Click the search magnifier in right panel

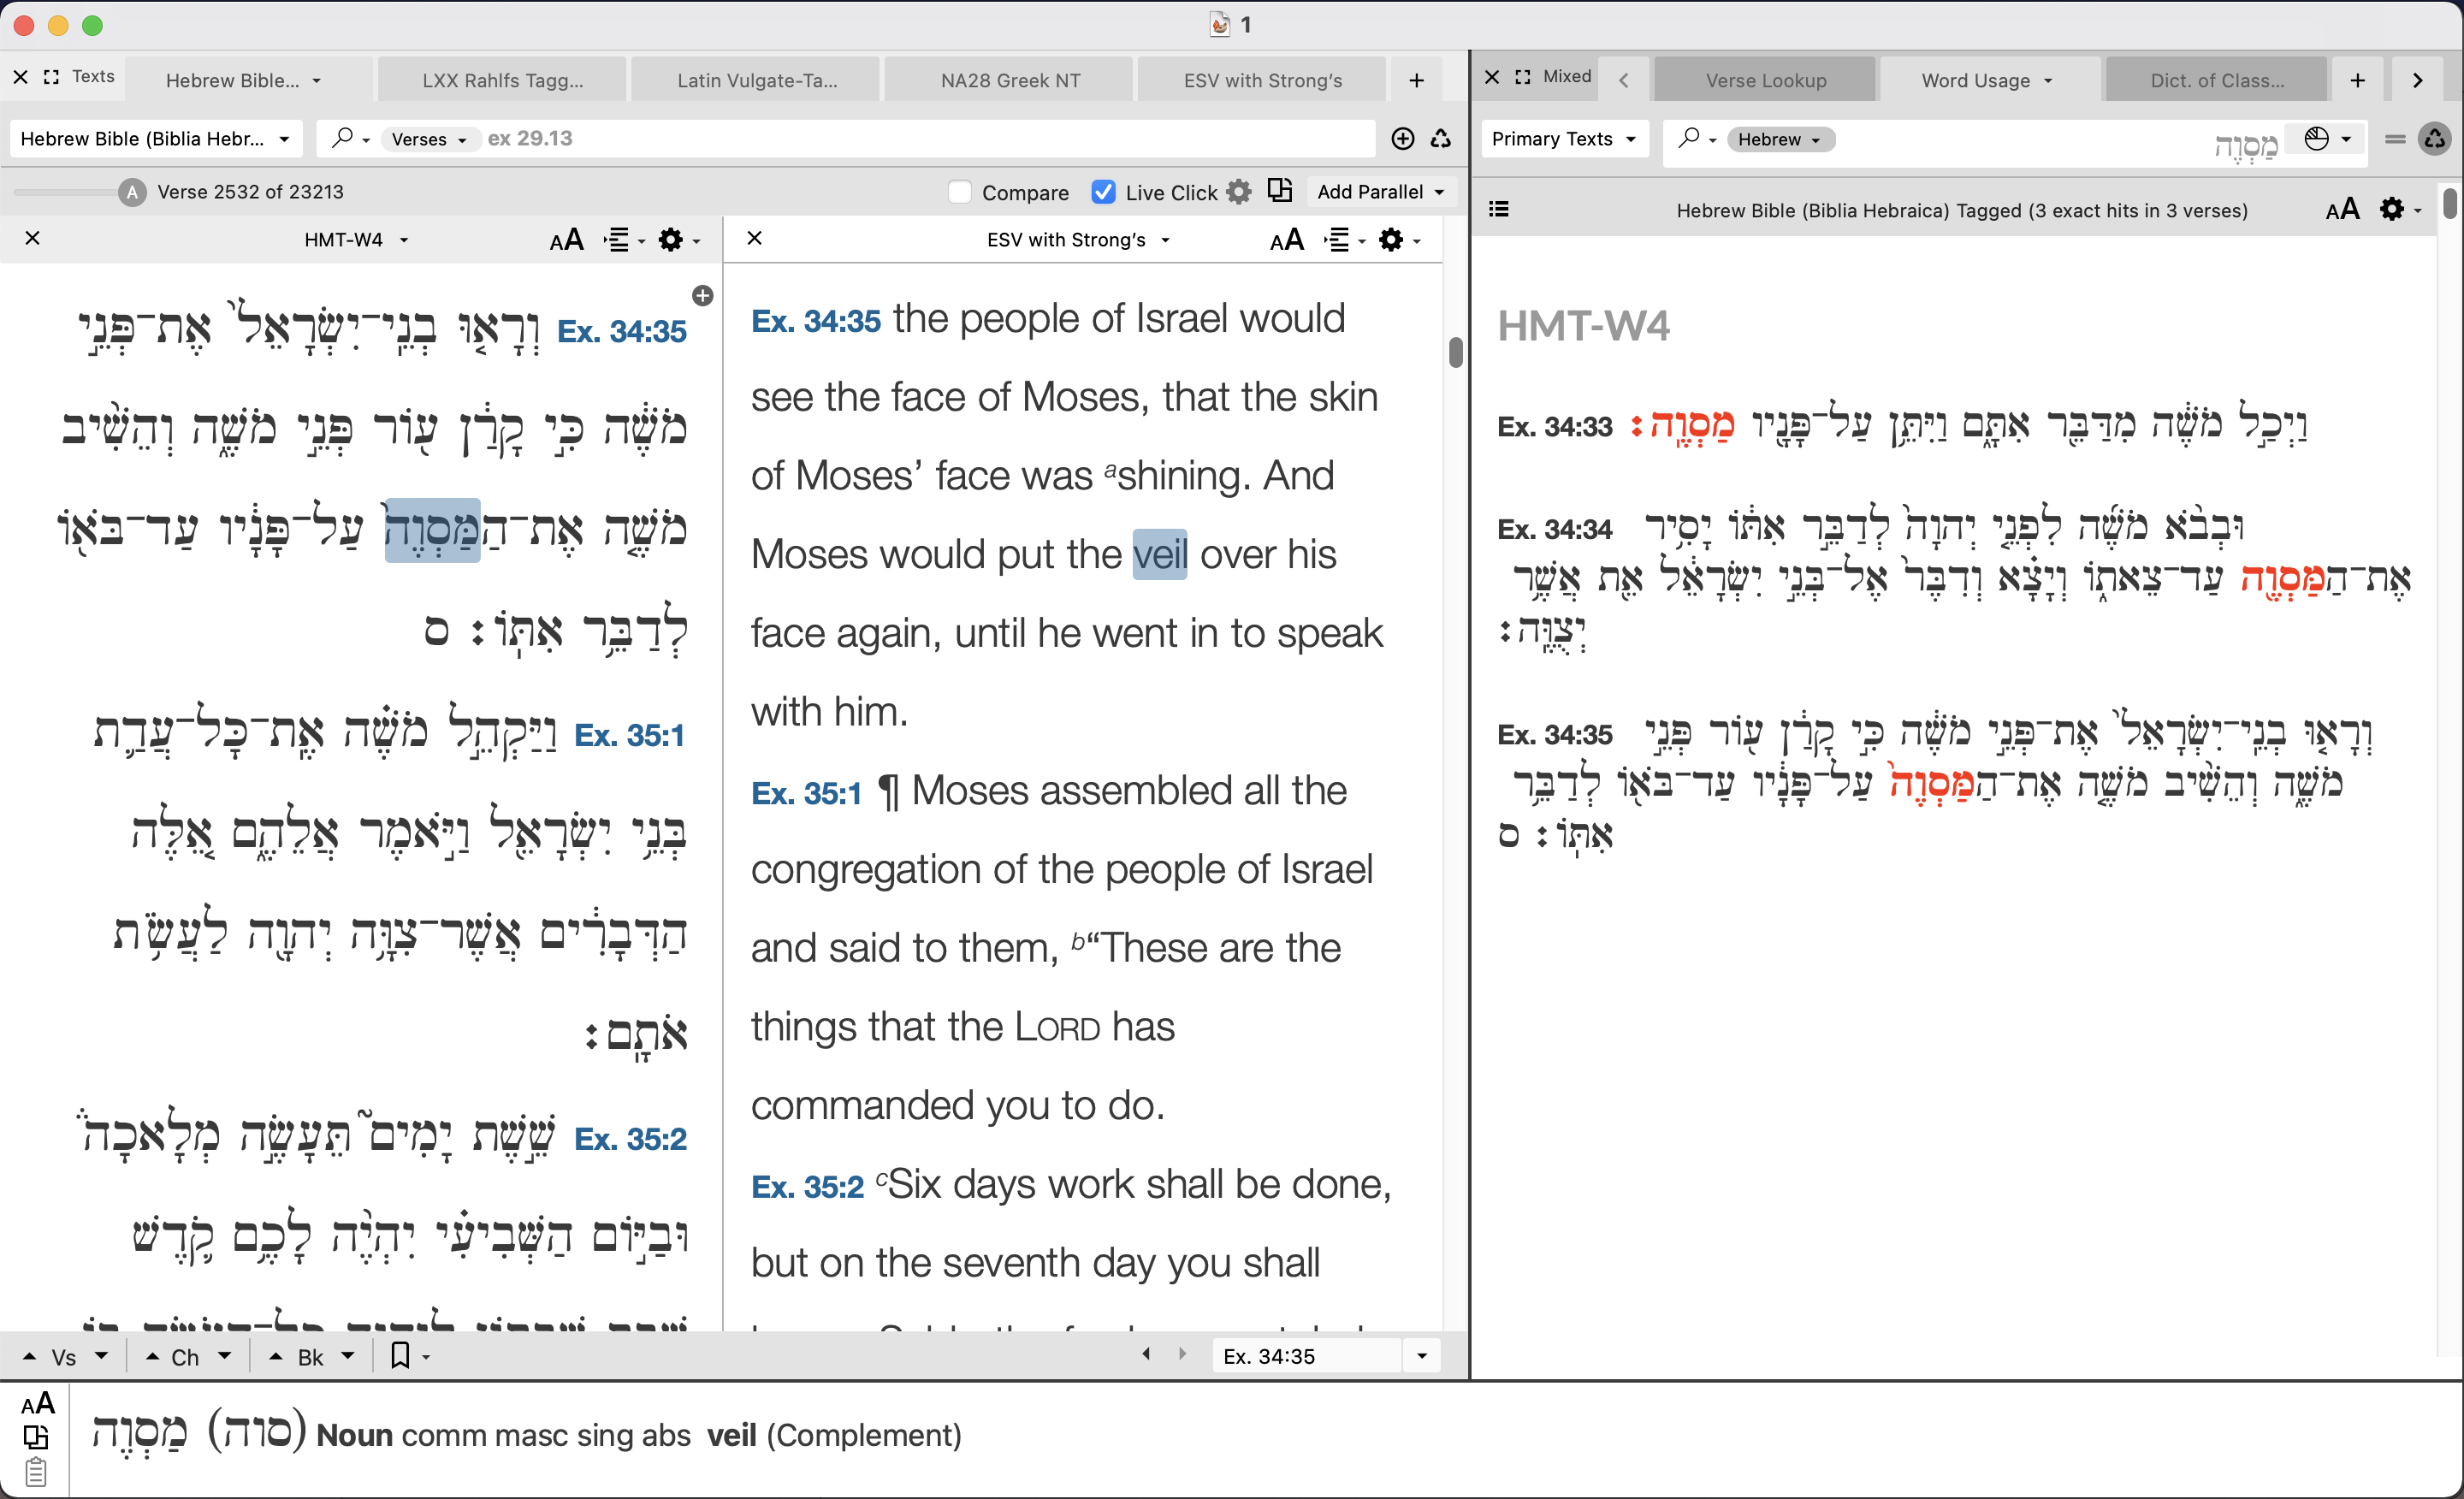[1688, 139]
